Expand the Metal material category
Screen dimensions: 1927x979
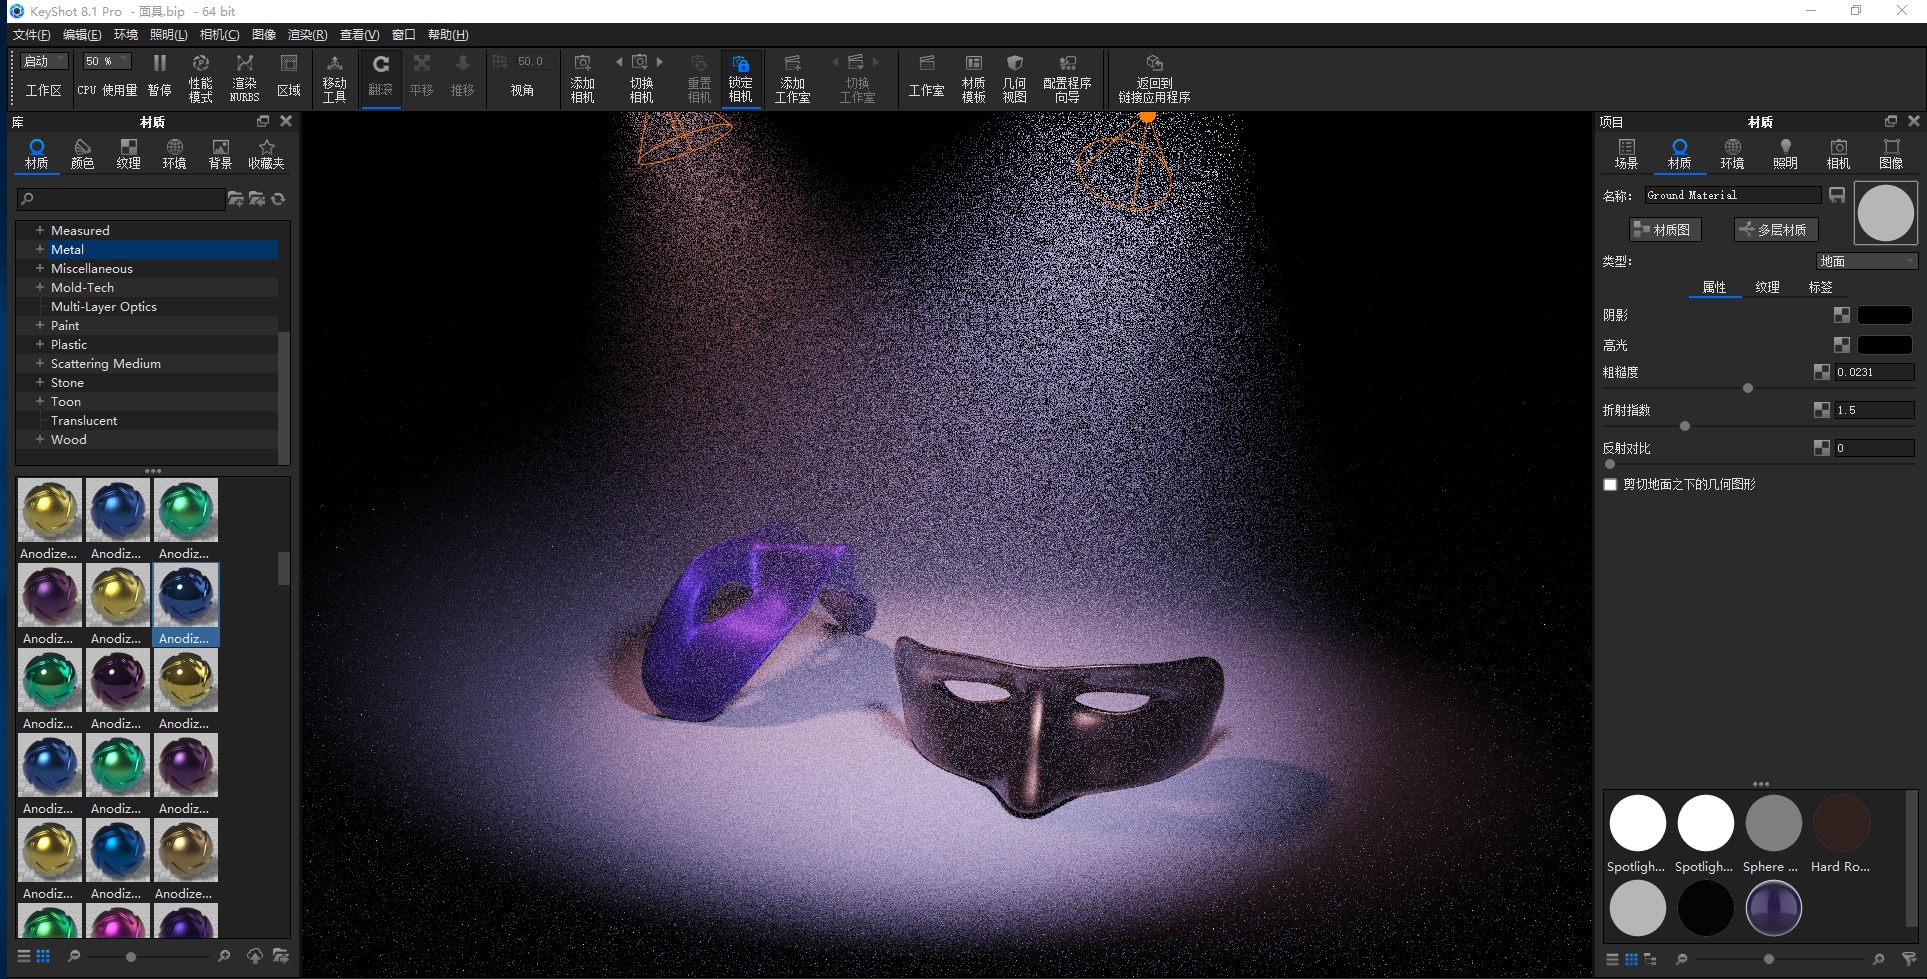[40, 249]
